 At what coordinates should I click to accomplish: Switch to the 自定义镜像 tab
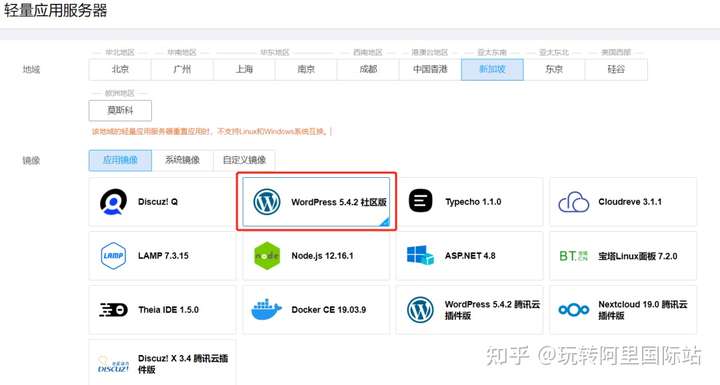pyautogui.click(x=244, y=160)
